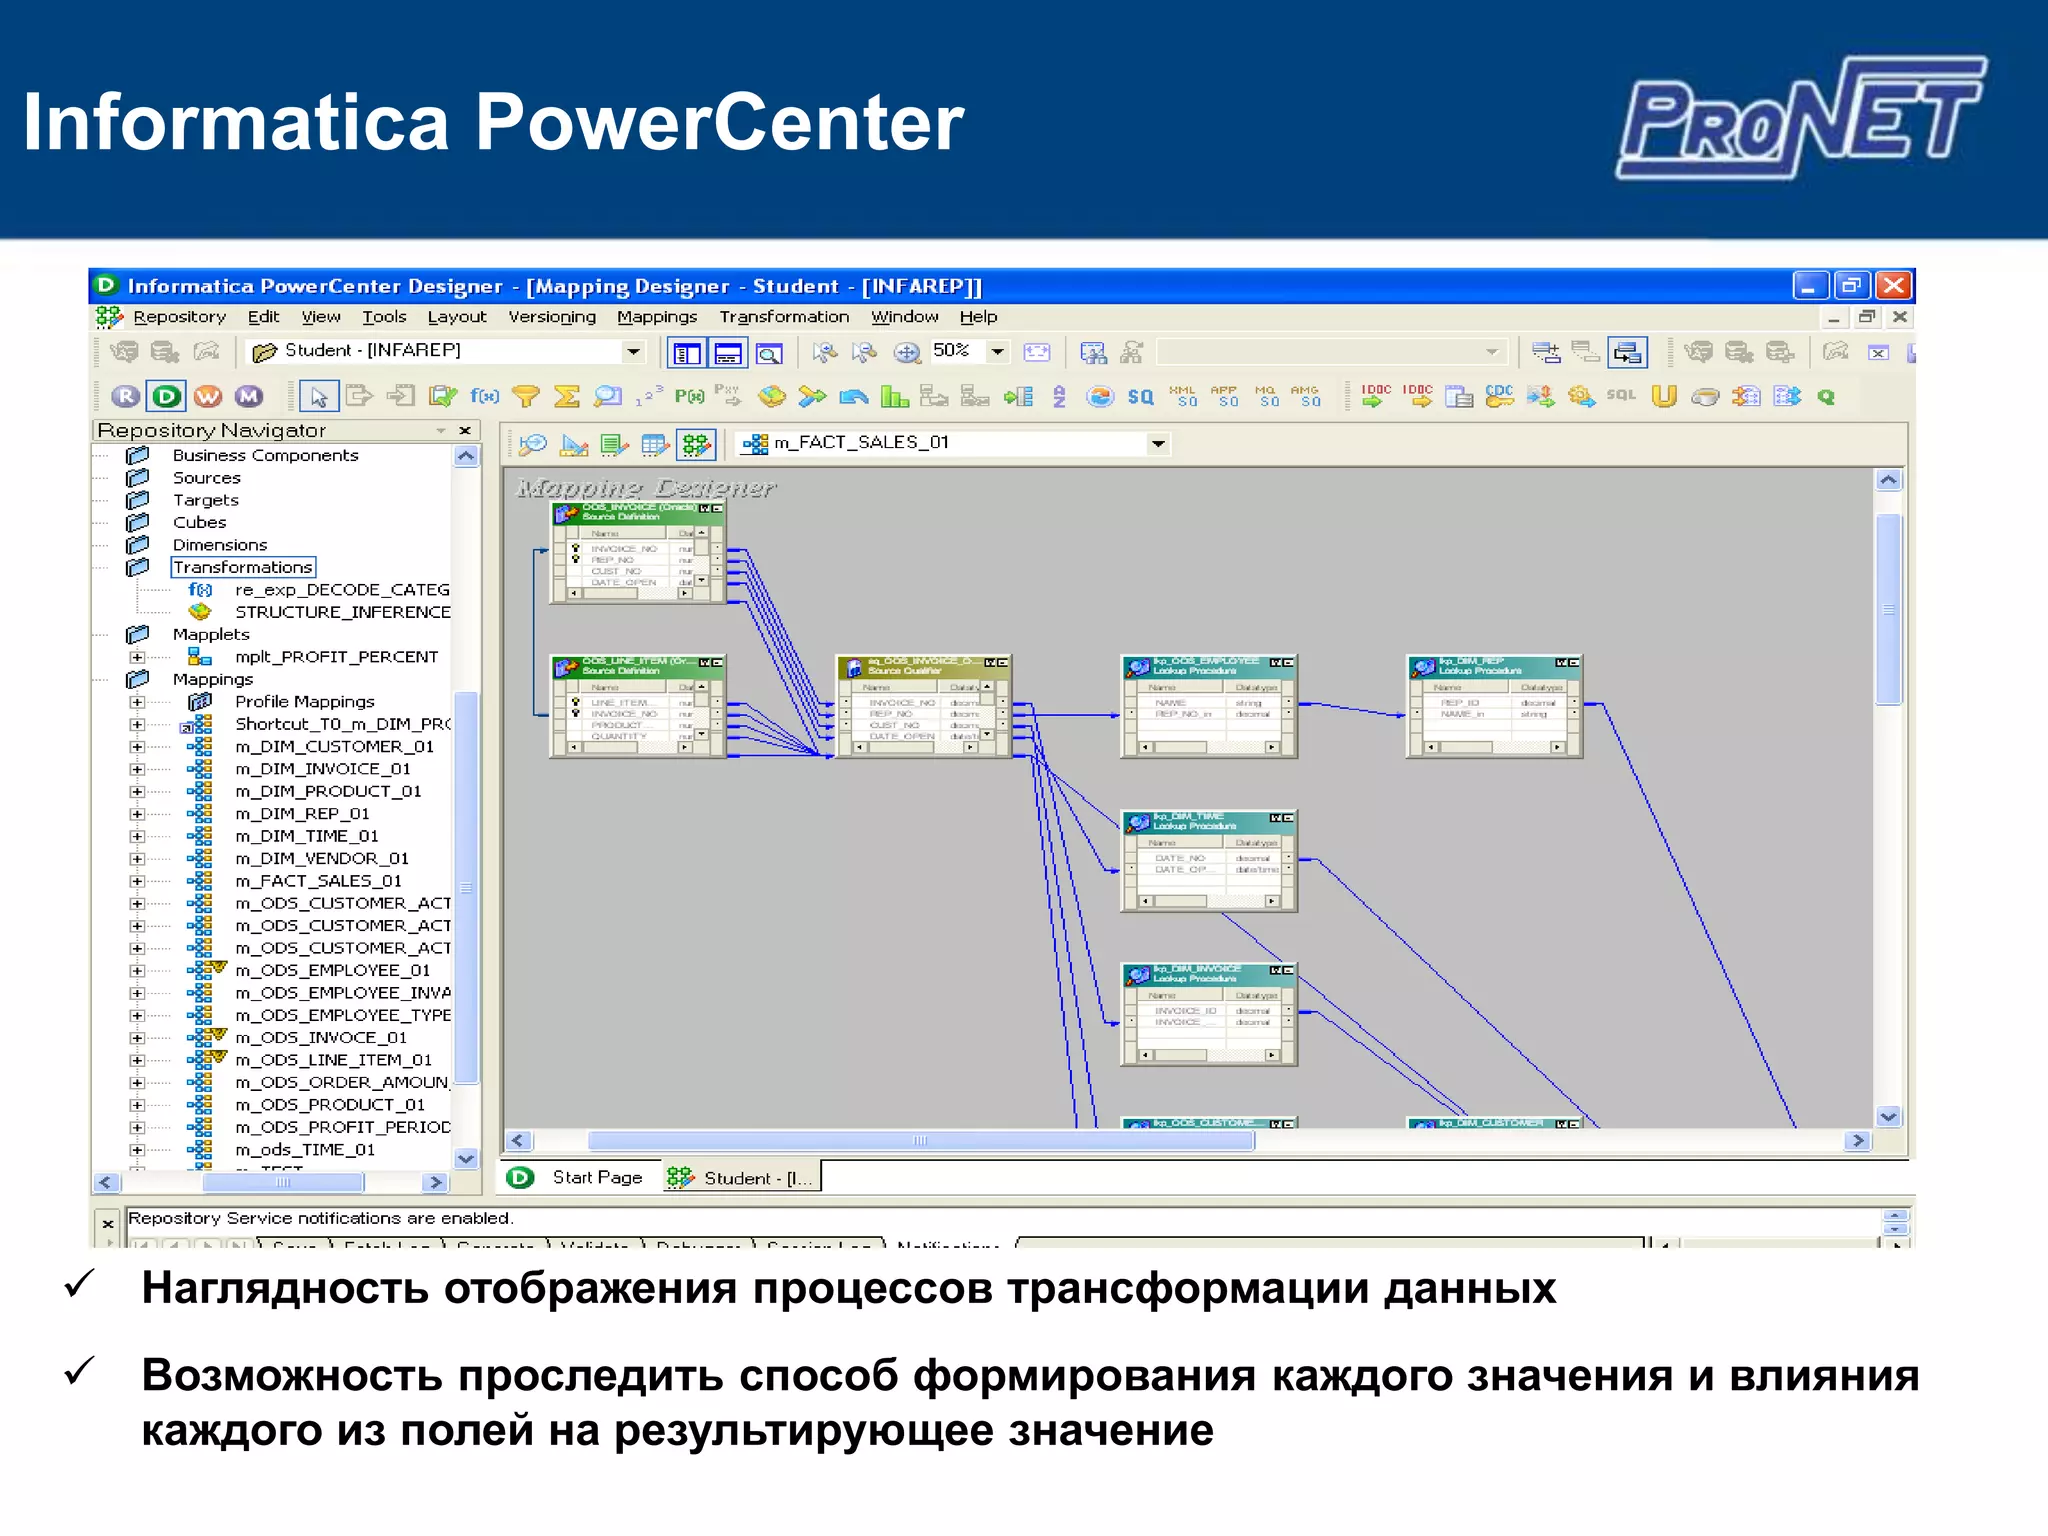Open the Window menu
Screen dimensions: 2048x1536
click(905, 317)
